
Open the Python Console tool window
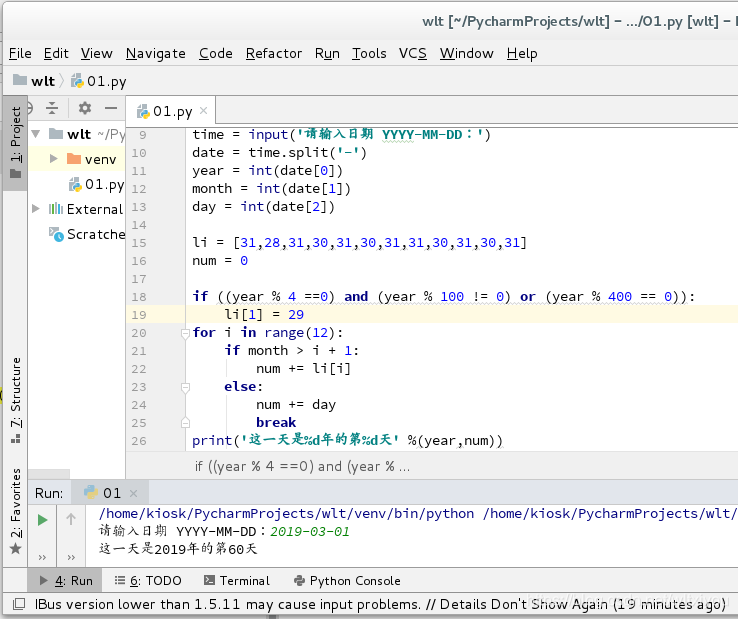(347, 580)
